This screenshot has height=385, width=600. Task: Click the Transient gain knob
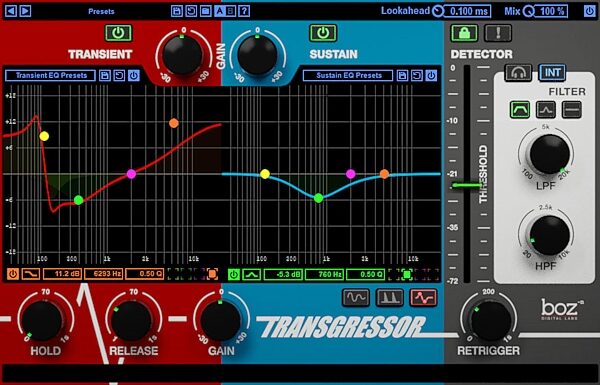click(x=183, y=55)
